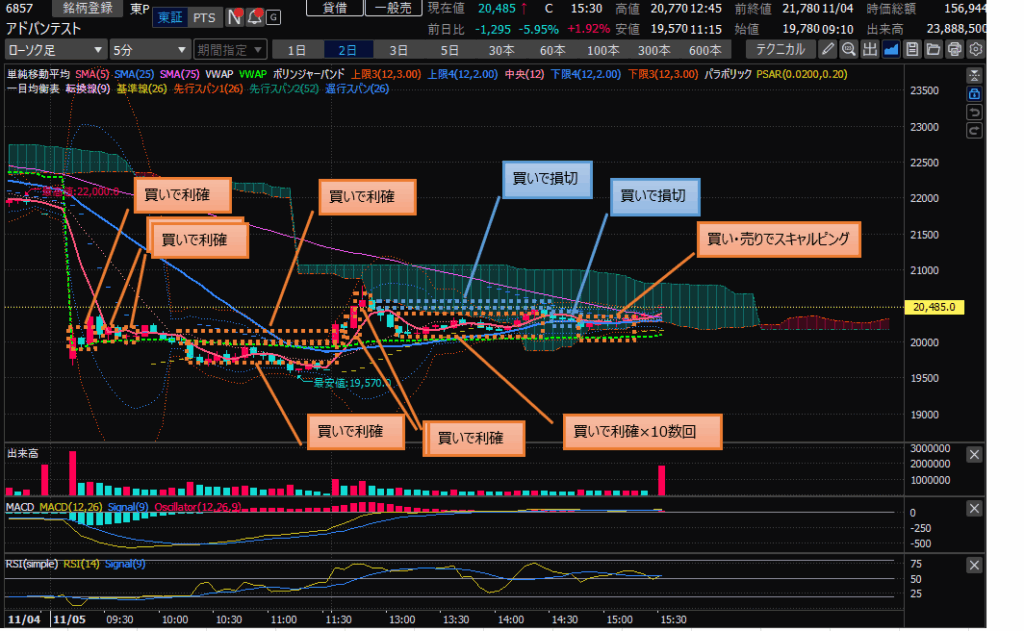The image size is (1024, 631).
Task: Close the MACD indicator panel
Action: tap(974, 510)
